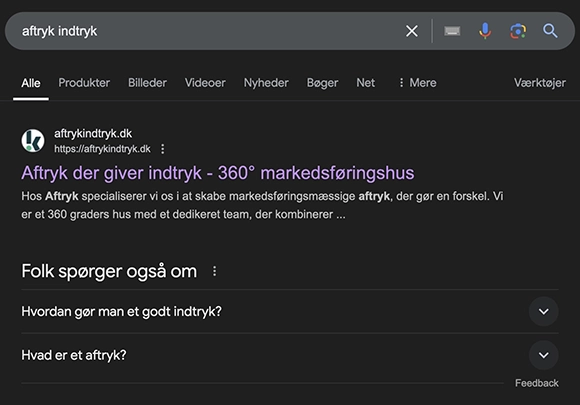Open three-dot menu next to result URL

point(162,149)
